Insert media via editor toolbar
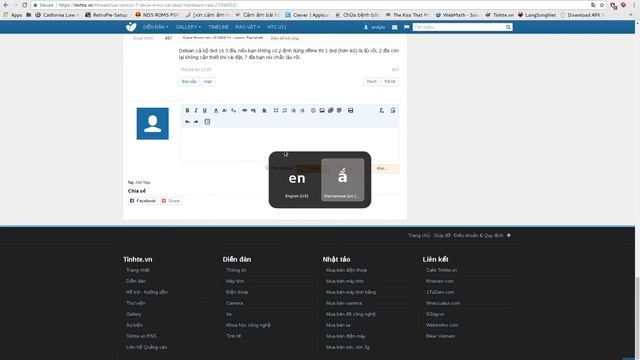 point(331,110)
